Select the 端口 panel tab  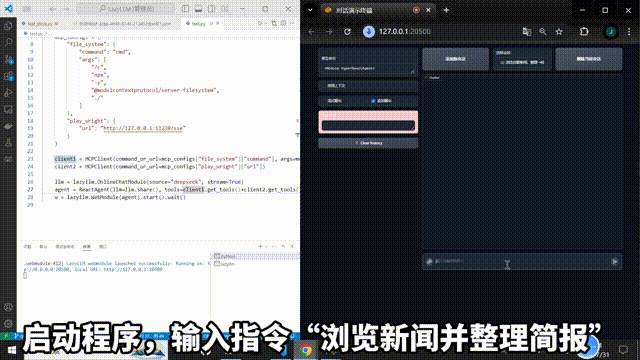point(102,247)
